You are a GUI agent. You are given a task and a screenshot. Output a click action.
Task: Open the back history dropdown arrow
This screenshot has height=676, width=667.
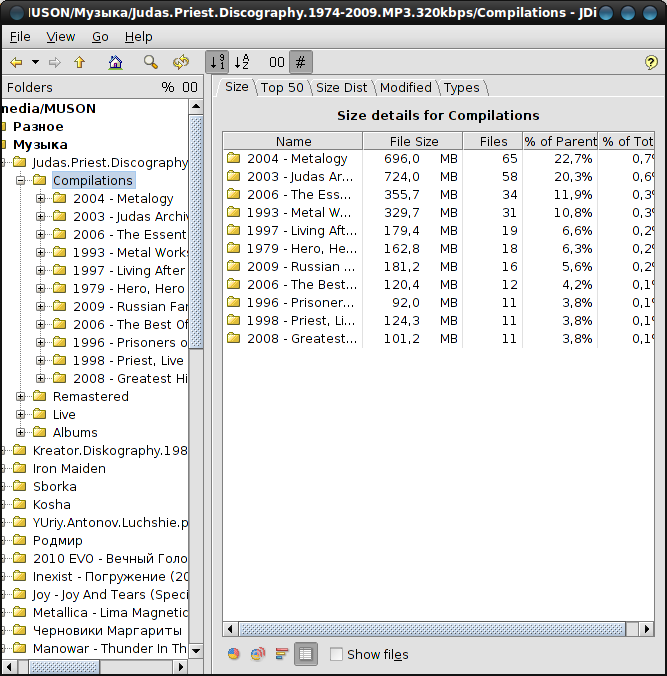35,62
